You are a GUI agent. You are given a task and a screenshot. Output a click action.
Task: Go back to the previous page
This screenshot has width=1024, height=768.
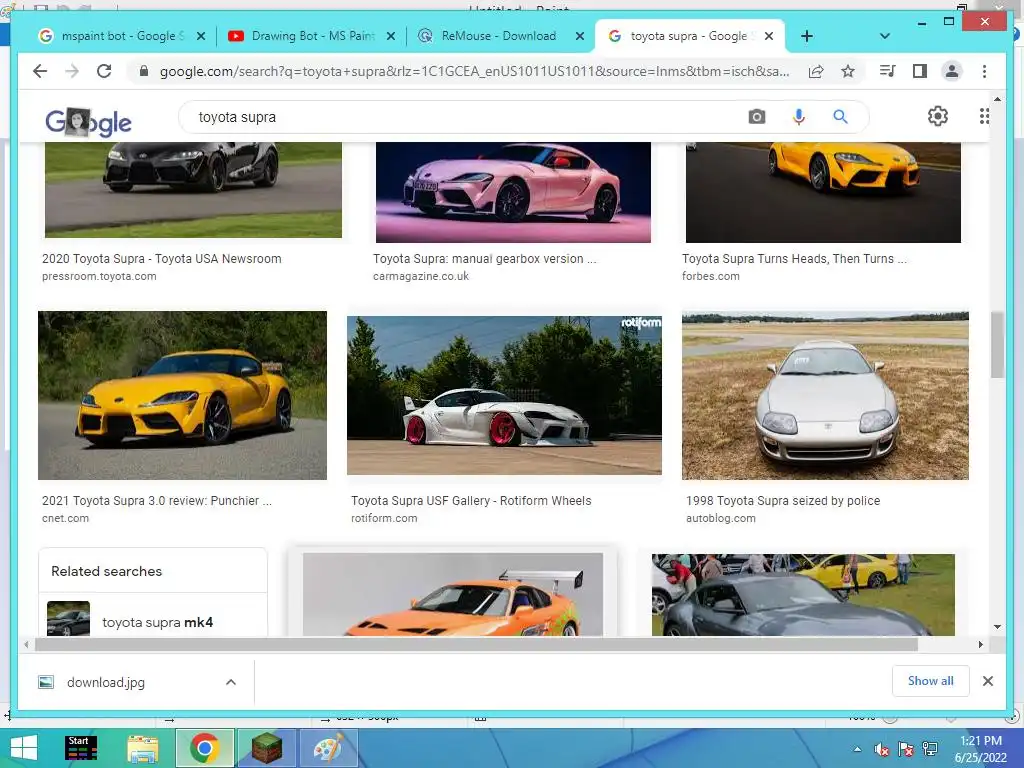coord(40,71)
